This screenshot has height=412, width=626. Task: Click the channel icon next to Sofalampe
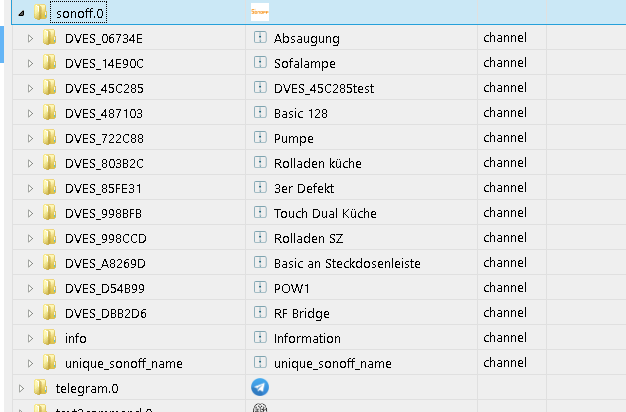(x=260, y=63)
